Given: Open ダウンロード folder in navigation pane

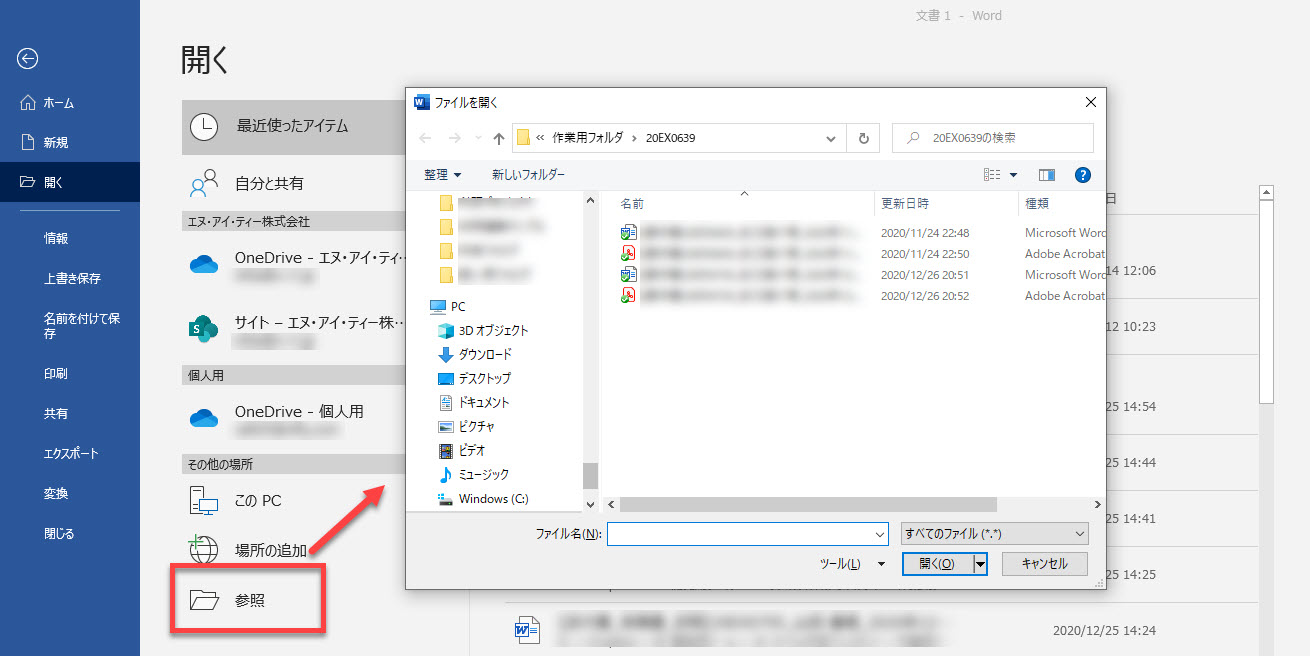Looking at the screenshot, I should pyautogui.click(x=484, y=354).
